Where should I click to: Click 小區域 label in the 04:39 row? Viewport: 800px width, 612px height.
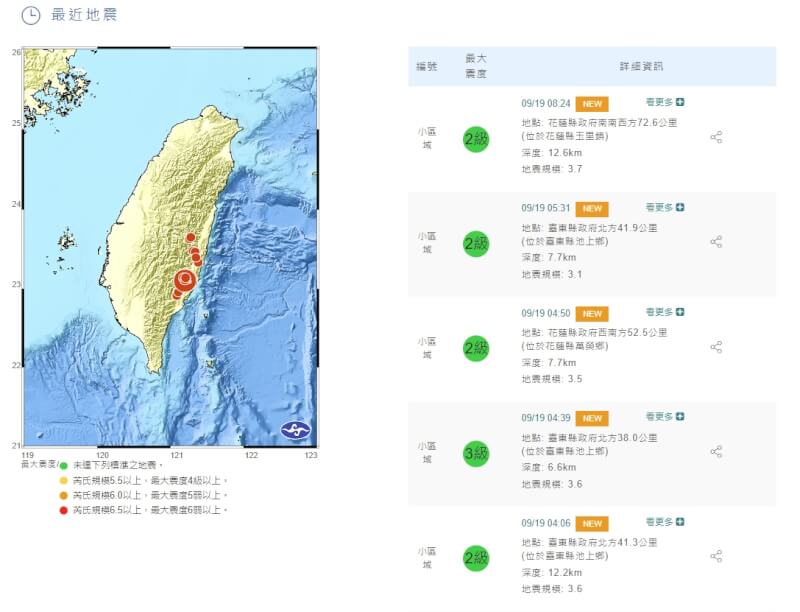427,452
